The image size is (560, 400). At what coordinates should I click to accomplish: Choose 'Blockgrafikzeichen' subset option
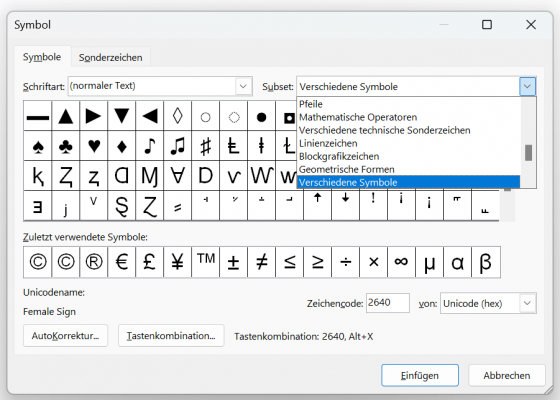tap(408, 156)
